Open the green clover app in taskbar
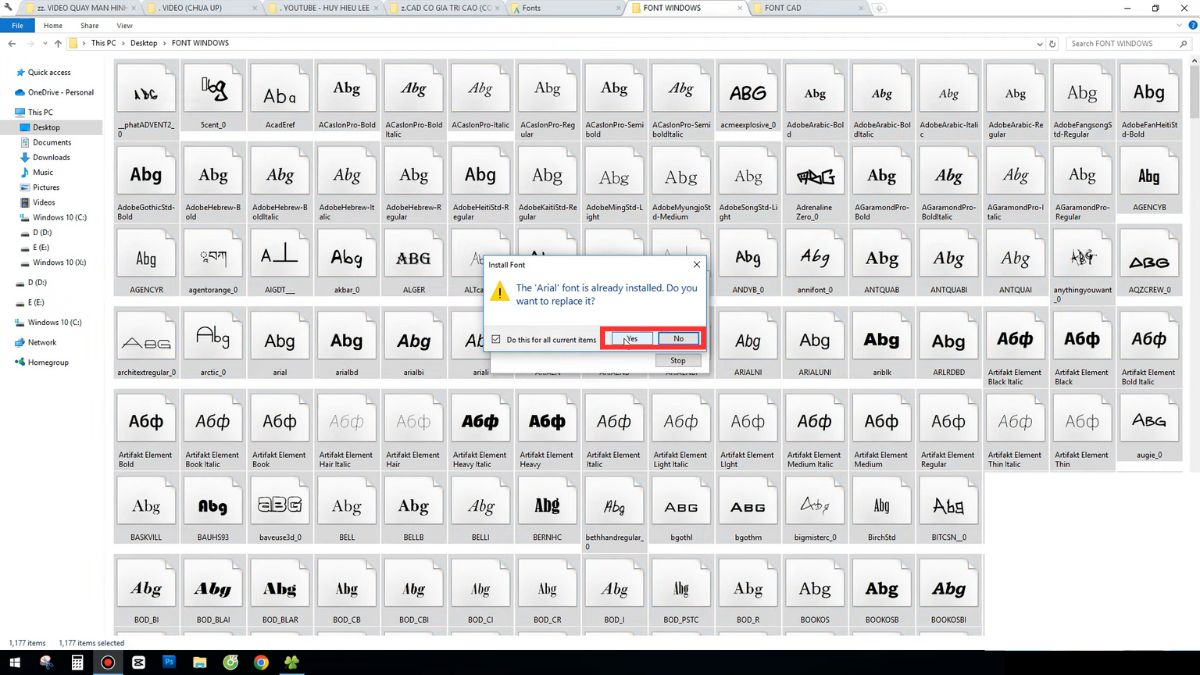Image resolution: width=1200 pixels, height=675 pixels. 292,662
